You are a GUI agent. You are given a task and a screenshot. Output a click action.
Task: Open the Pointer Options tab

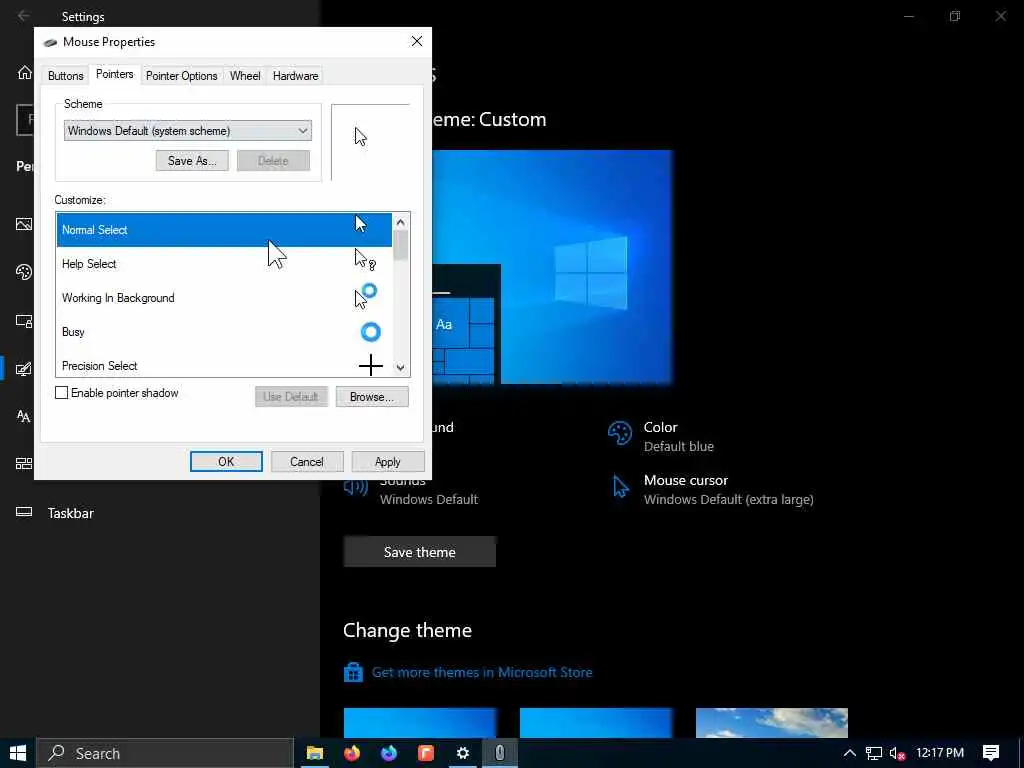pyautogui.click(x=182, y=76)
